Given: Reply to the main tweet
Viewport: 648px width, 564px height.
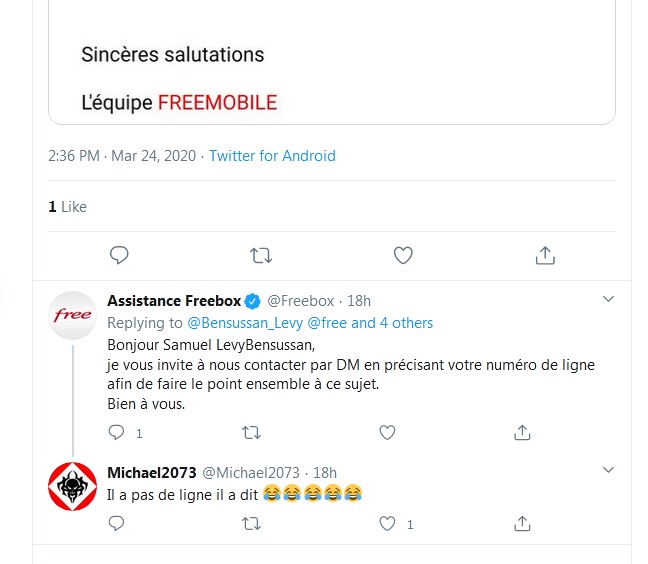Looking at the screenshot, I should pyautogui.click(x=119, y=256).
